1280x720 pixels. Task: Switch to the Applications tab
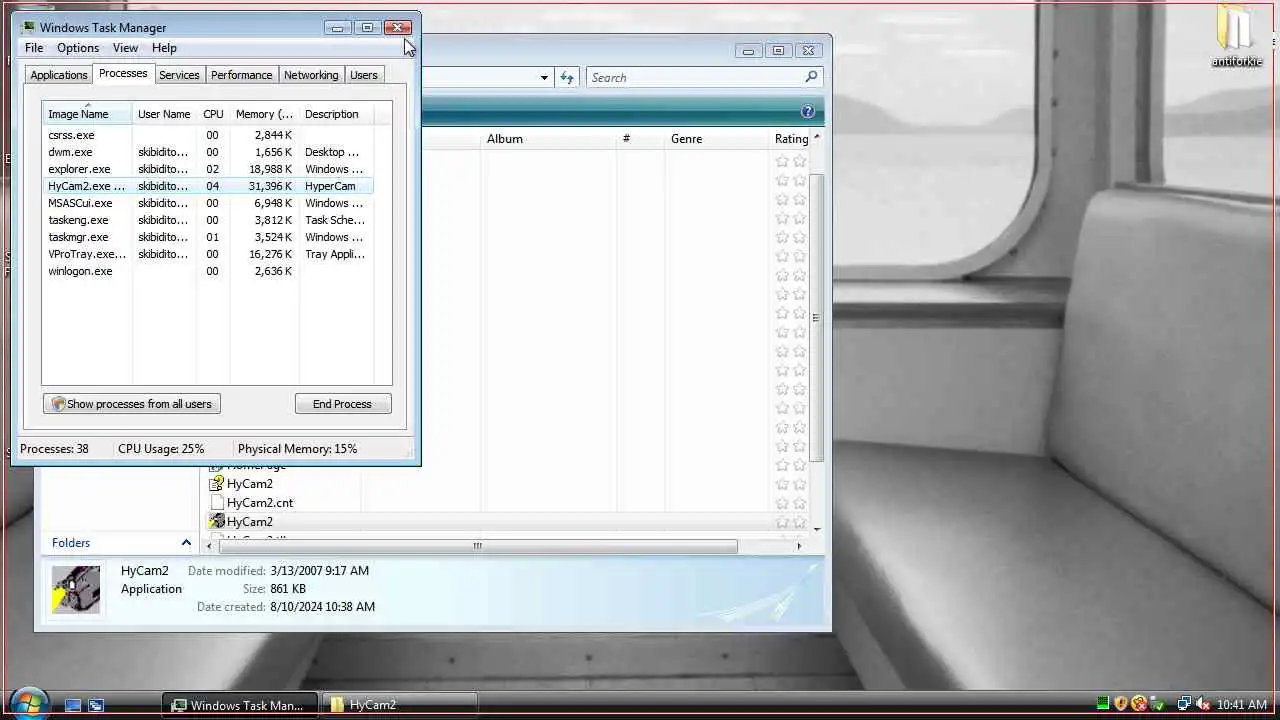point(59,75)
